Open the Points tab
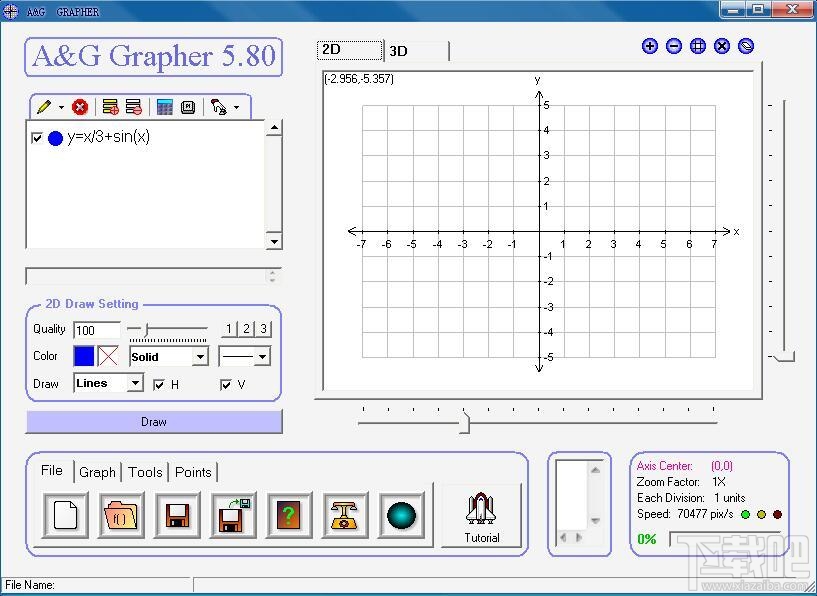Screen dimensions: 817x596 point(193,473)
